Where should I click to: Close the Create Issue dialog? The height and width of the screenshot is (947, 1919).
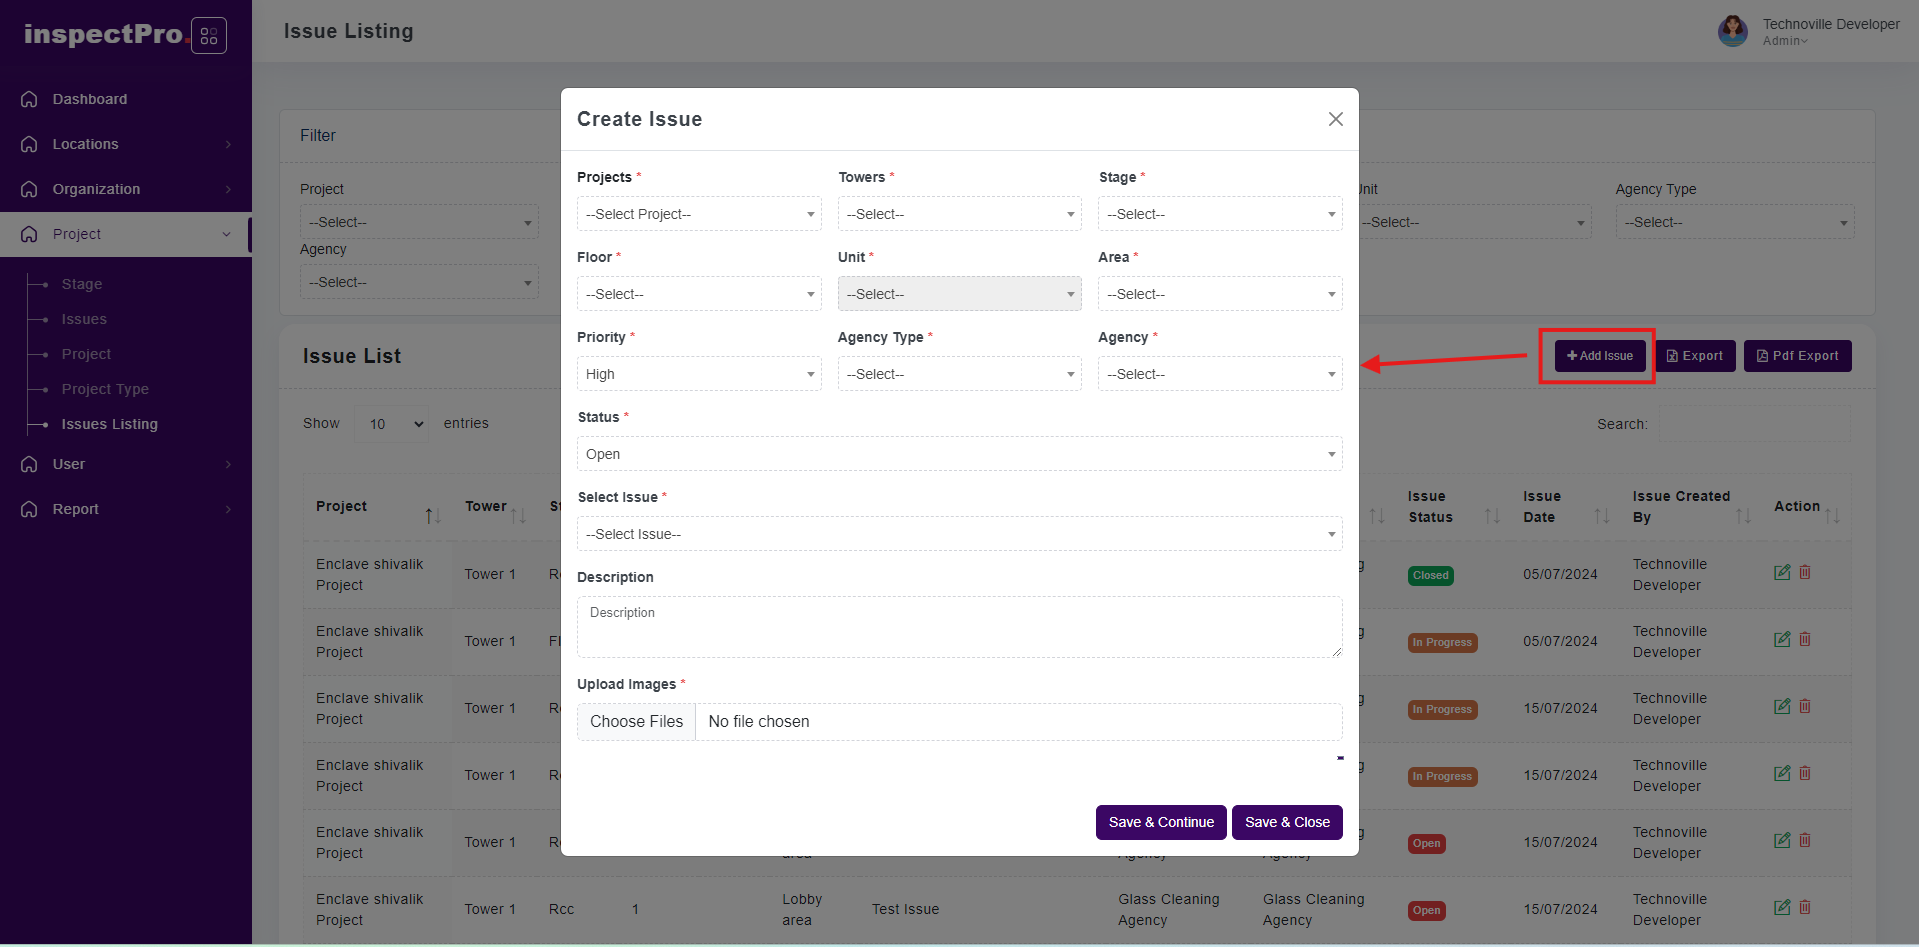[x=1335, y=119]
